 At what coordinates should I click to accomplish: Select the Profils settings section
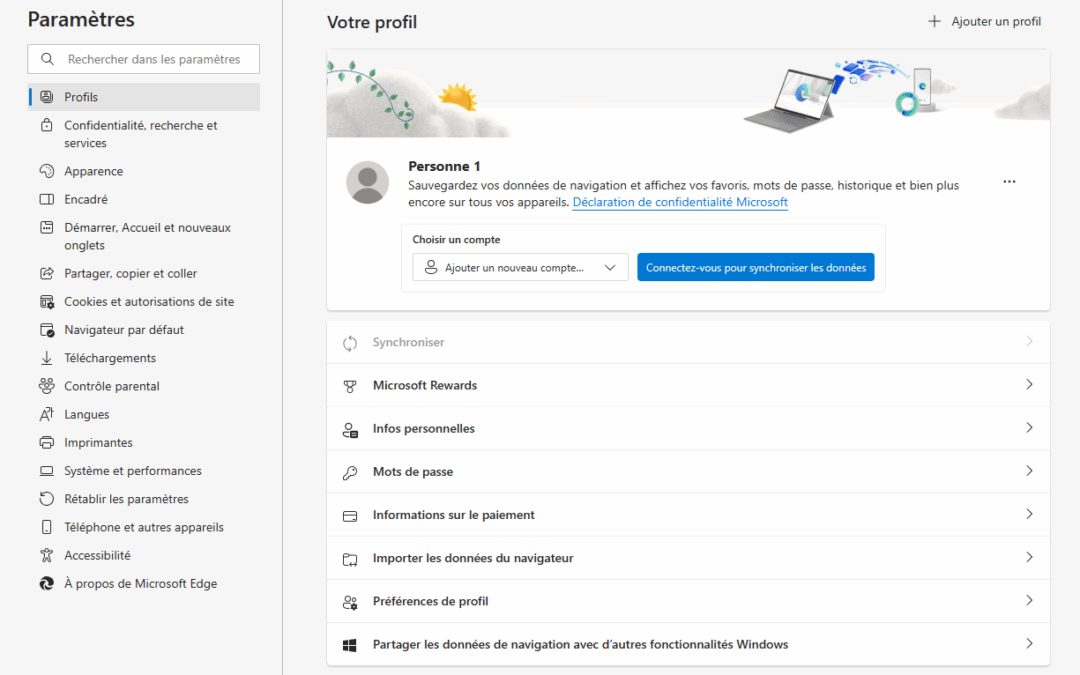click(x=144, y=97)
